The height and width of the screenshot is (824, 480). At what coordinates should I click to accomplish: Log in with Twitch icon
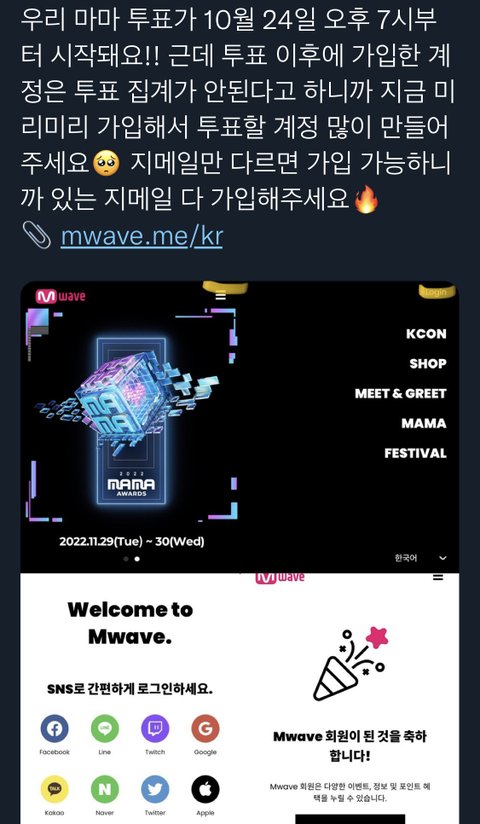click(155, 728)
